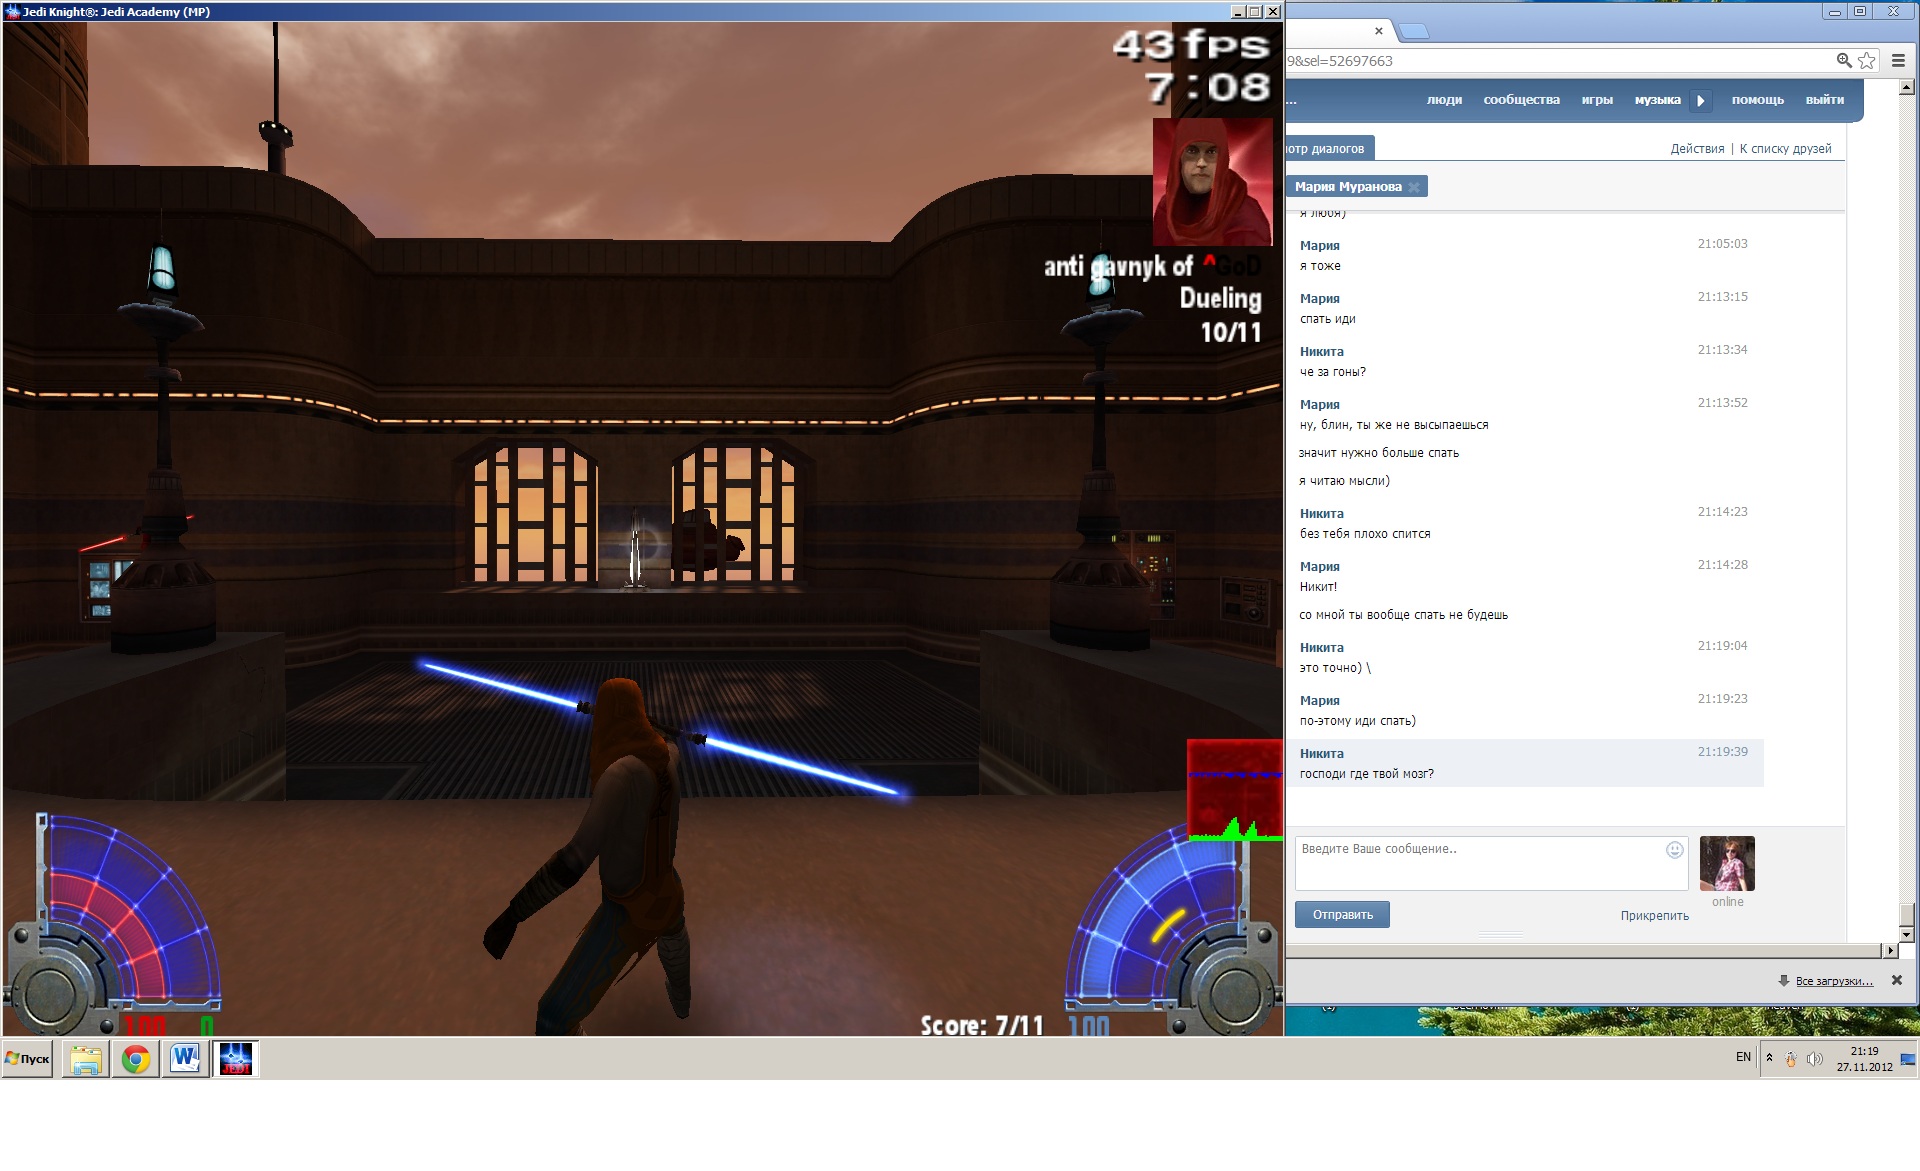Image resolution: width=1920 pixels, height=1171 pixels.
Task: Open the emoji smiley picker
Action: (x=1674, y=850)
